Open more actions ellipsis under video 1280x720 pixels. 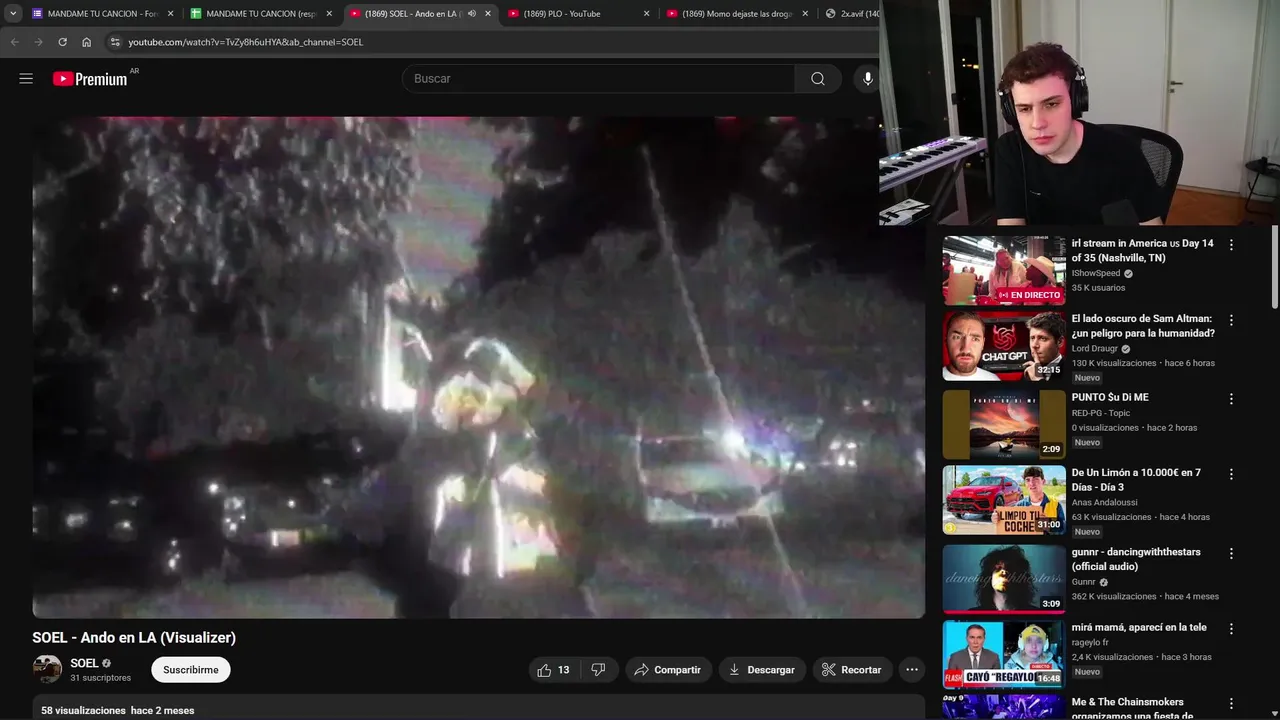pyautogui.click(x=911, y=670)
